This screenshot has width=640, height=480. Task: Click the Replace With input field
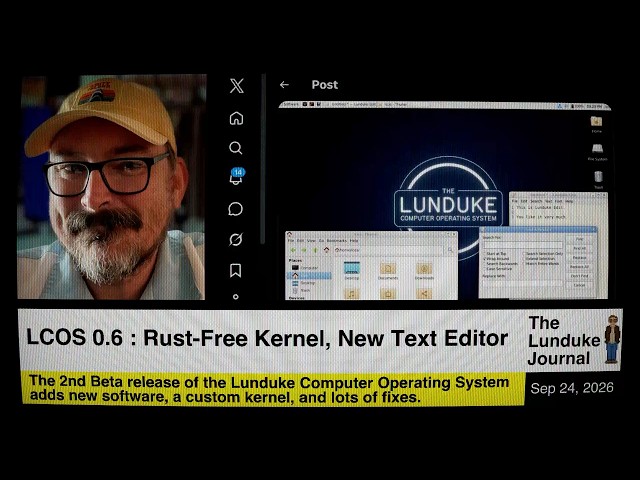pos(523,283)
